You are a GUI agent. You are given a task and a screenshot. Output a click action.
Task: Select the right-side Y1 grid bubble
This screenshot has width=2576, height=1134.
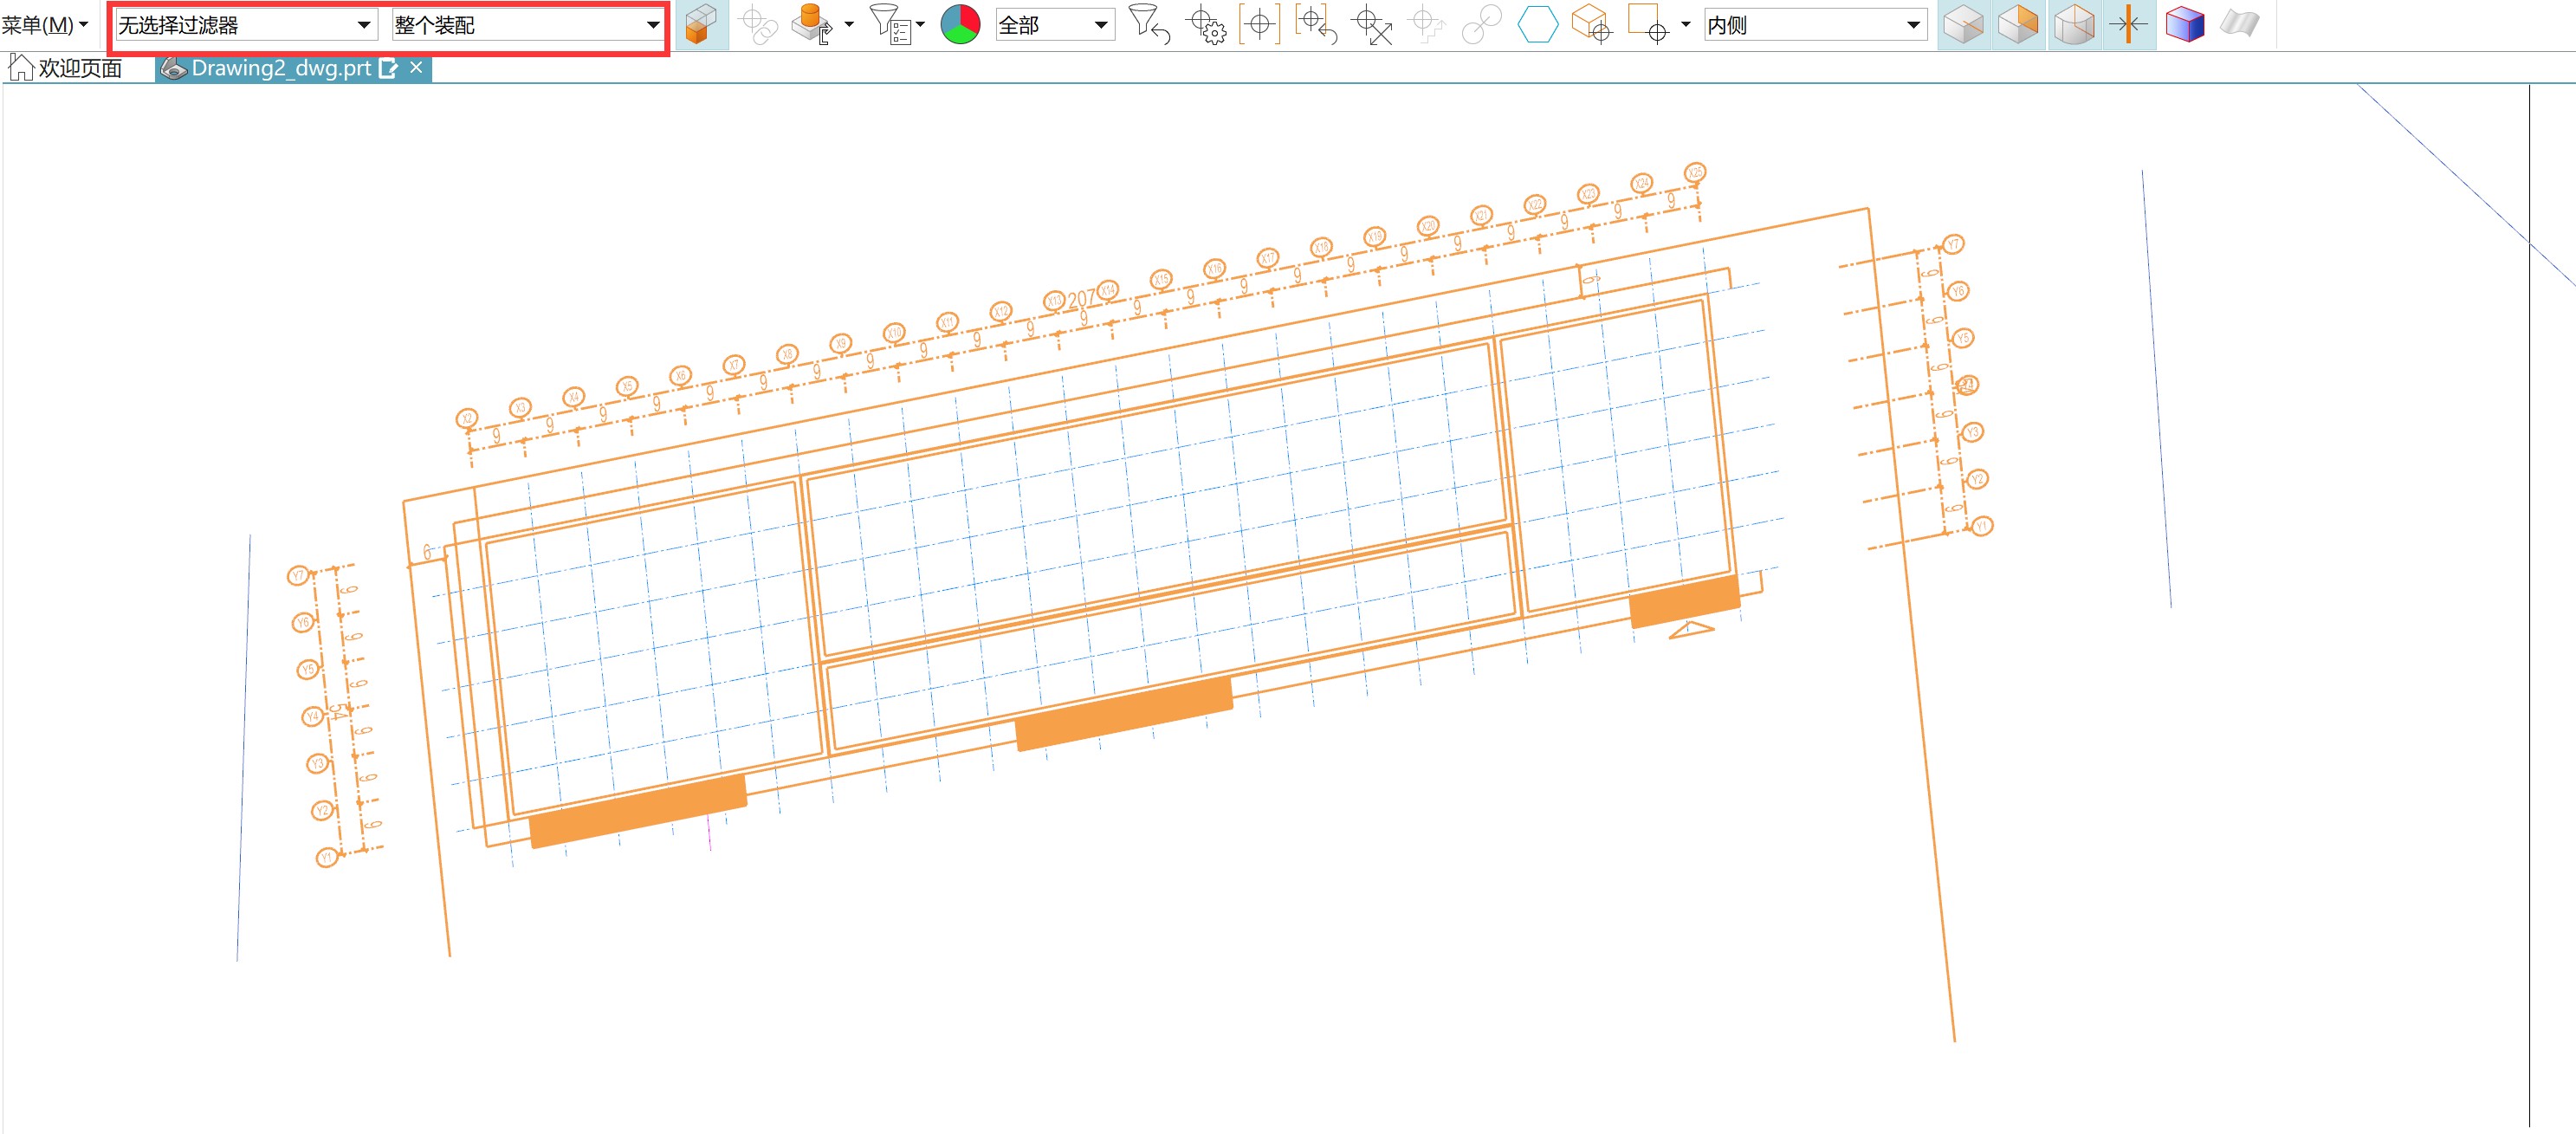(x=1981, y=525)
